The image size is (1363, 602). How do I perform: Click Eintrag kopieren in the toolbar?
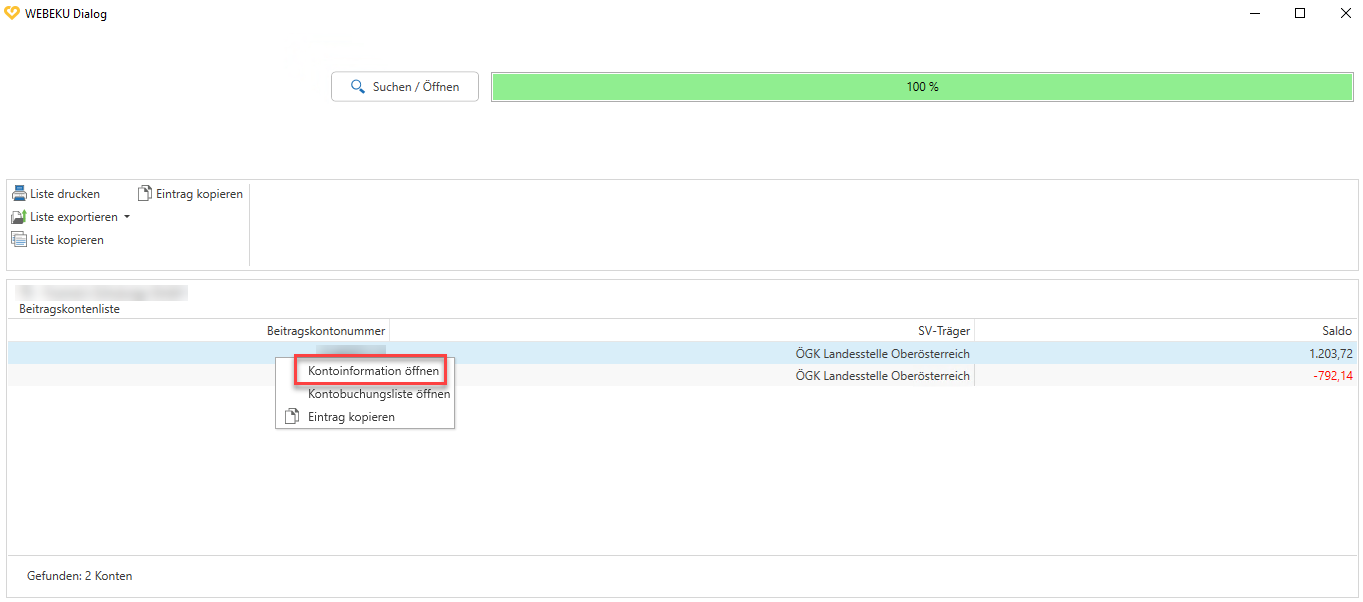point(190,194)
